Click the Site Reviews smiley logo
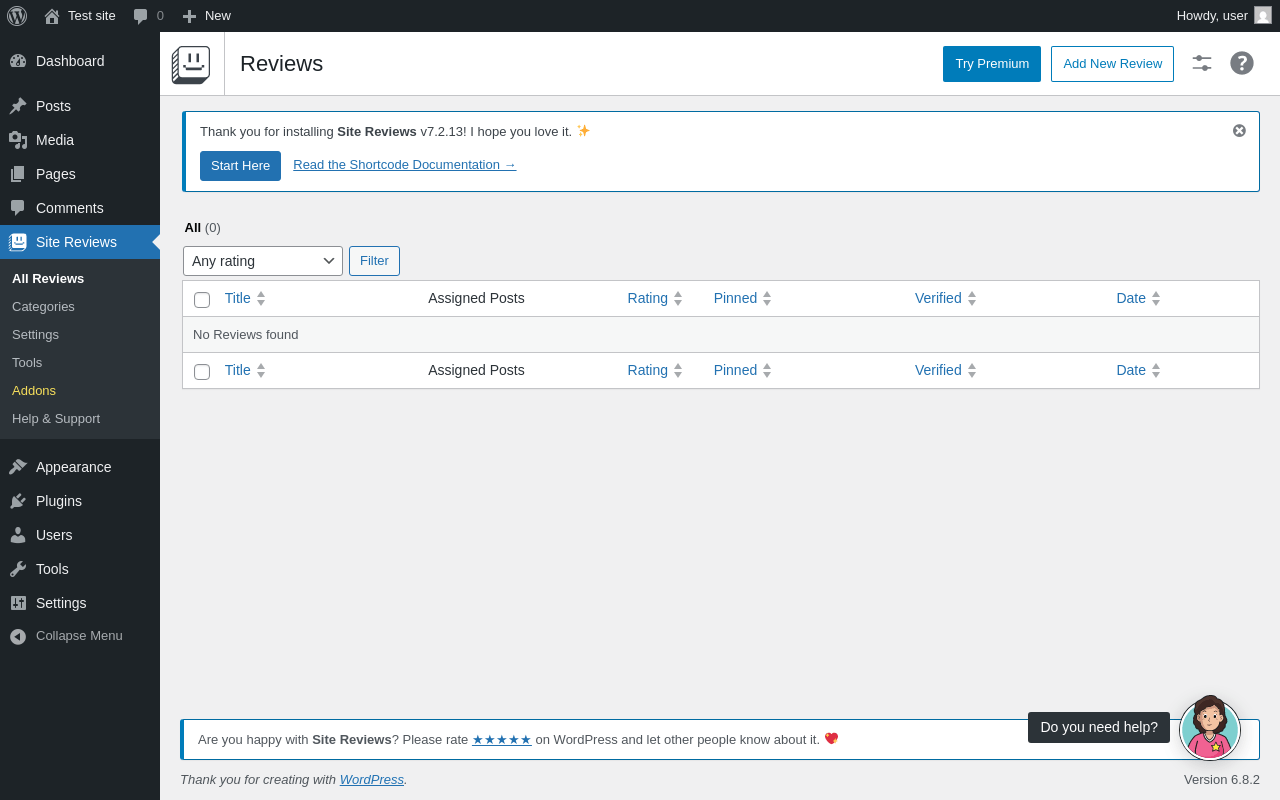Screen dimensions: 1280x800 (x=191, y=64)
